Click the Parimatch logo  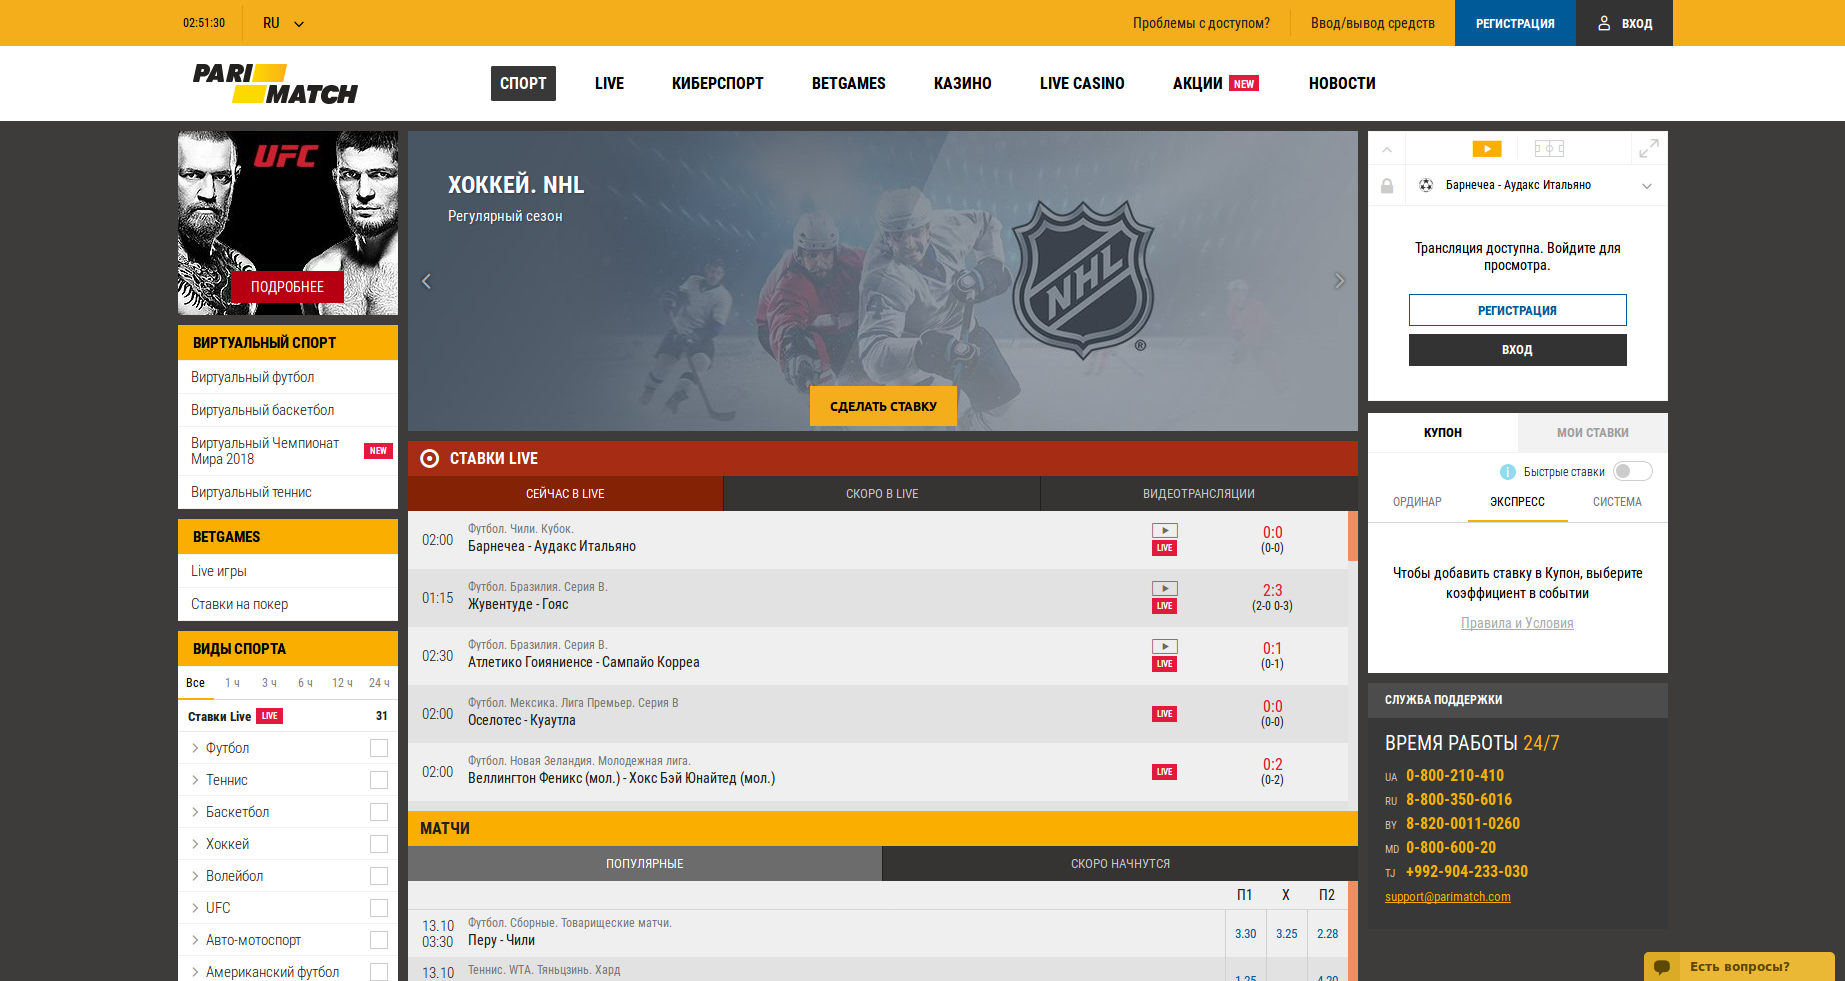tap(275, 84)
